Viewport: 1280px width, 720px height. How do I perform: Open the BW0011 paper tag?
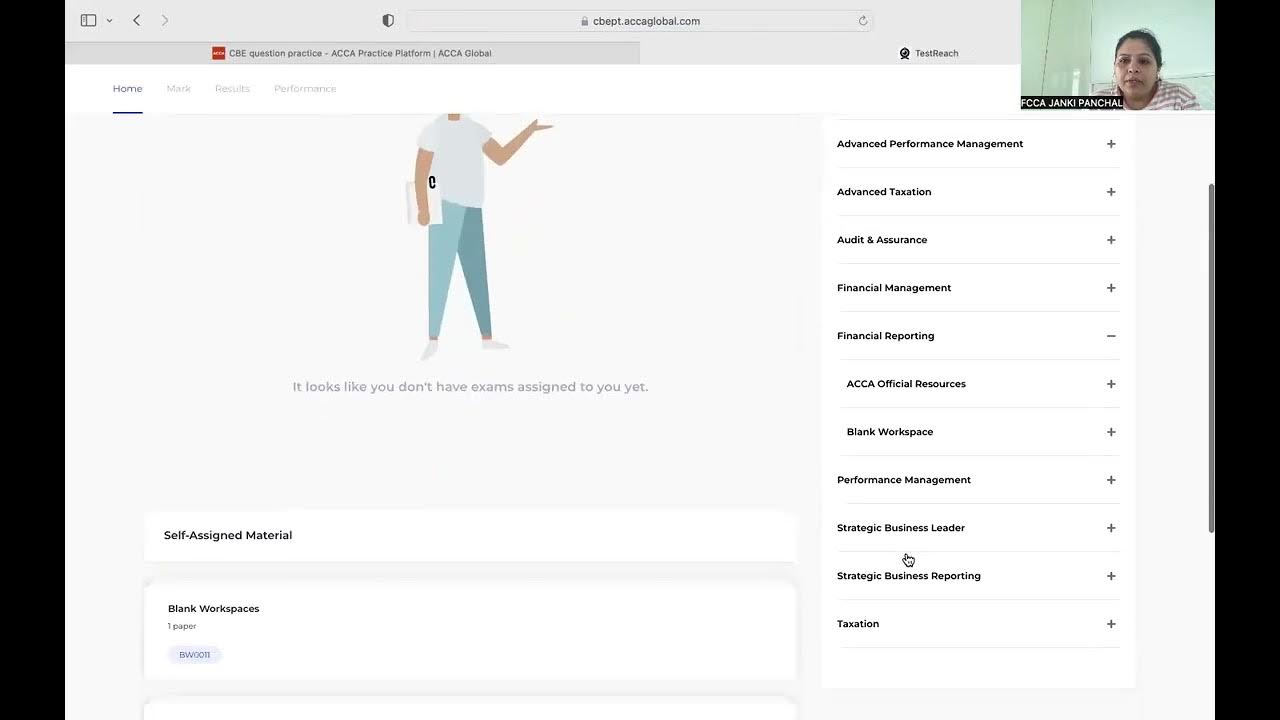click(x=195, y=655)
